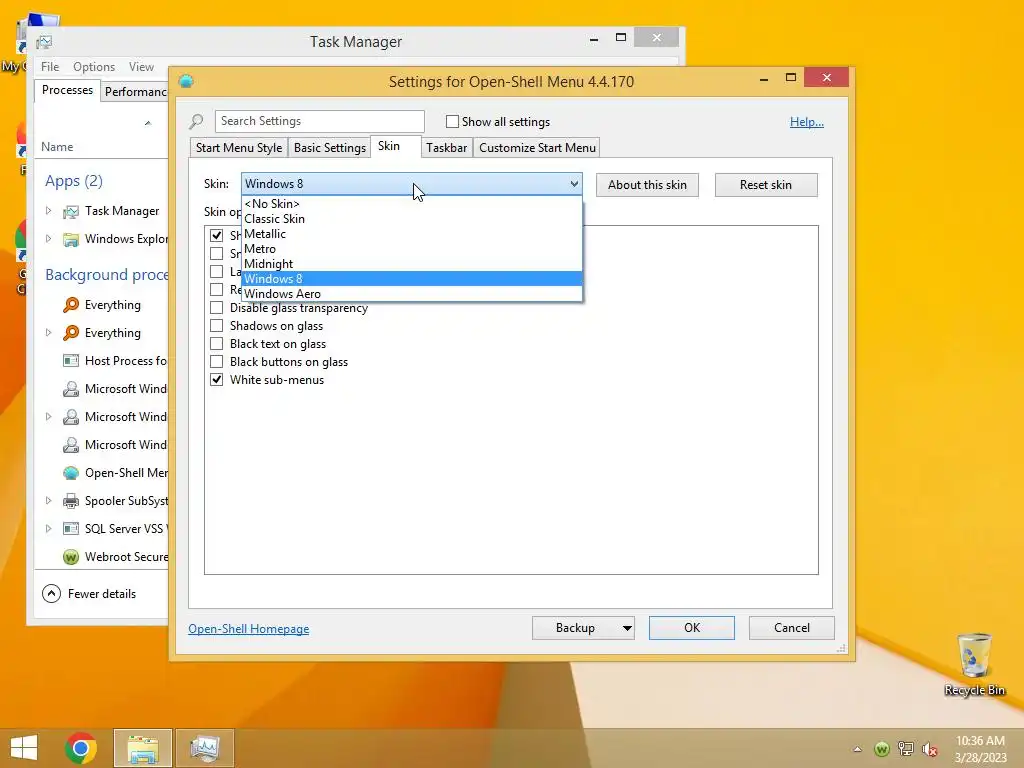The image size is (1024, 768).
Task: Click the Name column header in Task Manager
Action: click(57, 147)
